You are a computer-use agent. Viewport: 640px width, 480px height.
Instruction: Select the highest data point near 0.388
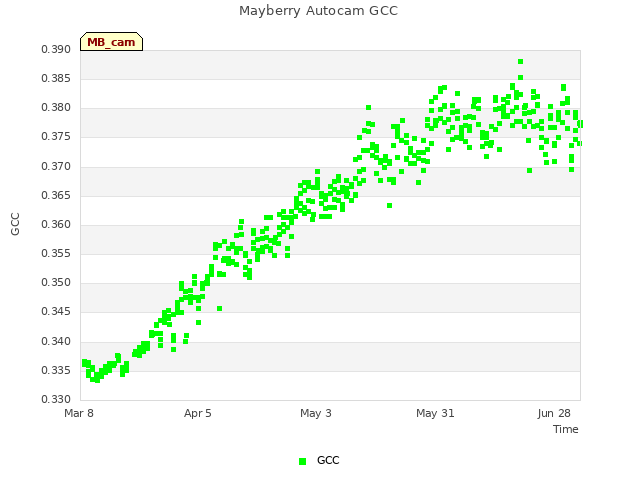click(520, 62)
